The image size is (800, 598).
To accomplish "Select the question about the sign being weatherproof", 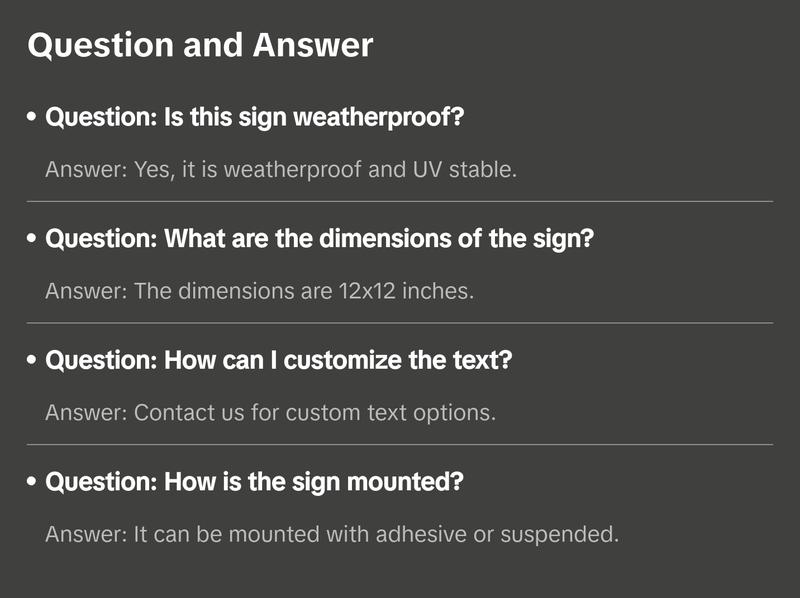I will click(255, 117).
